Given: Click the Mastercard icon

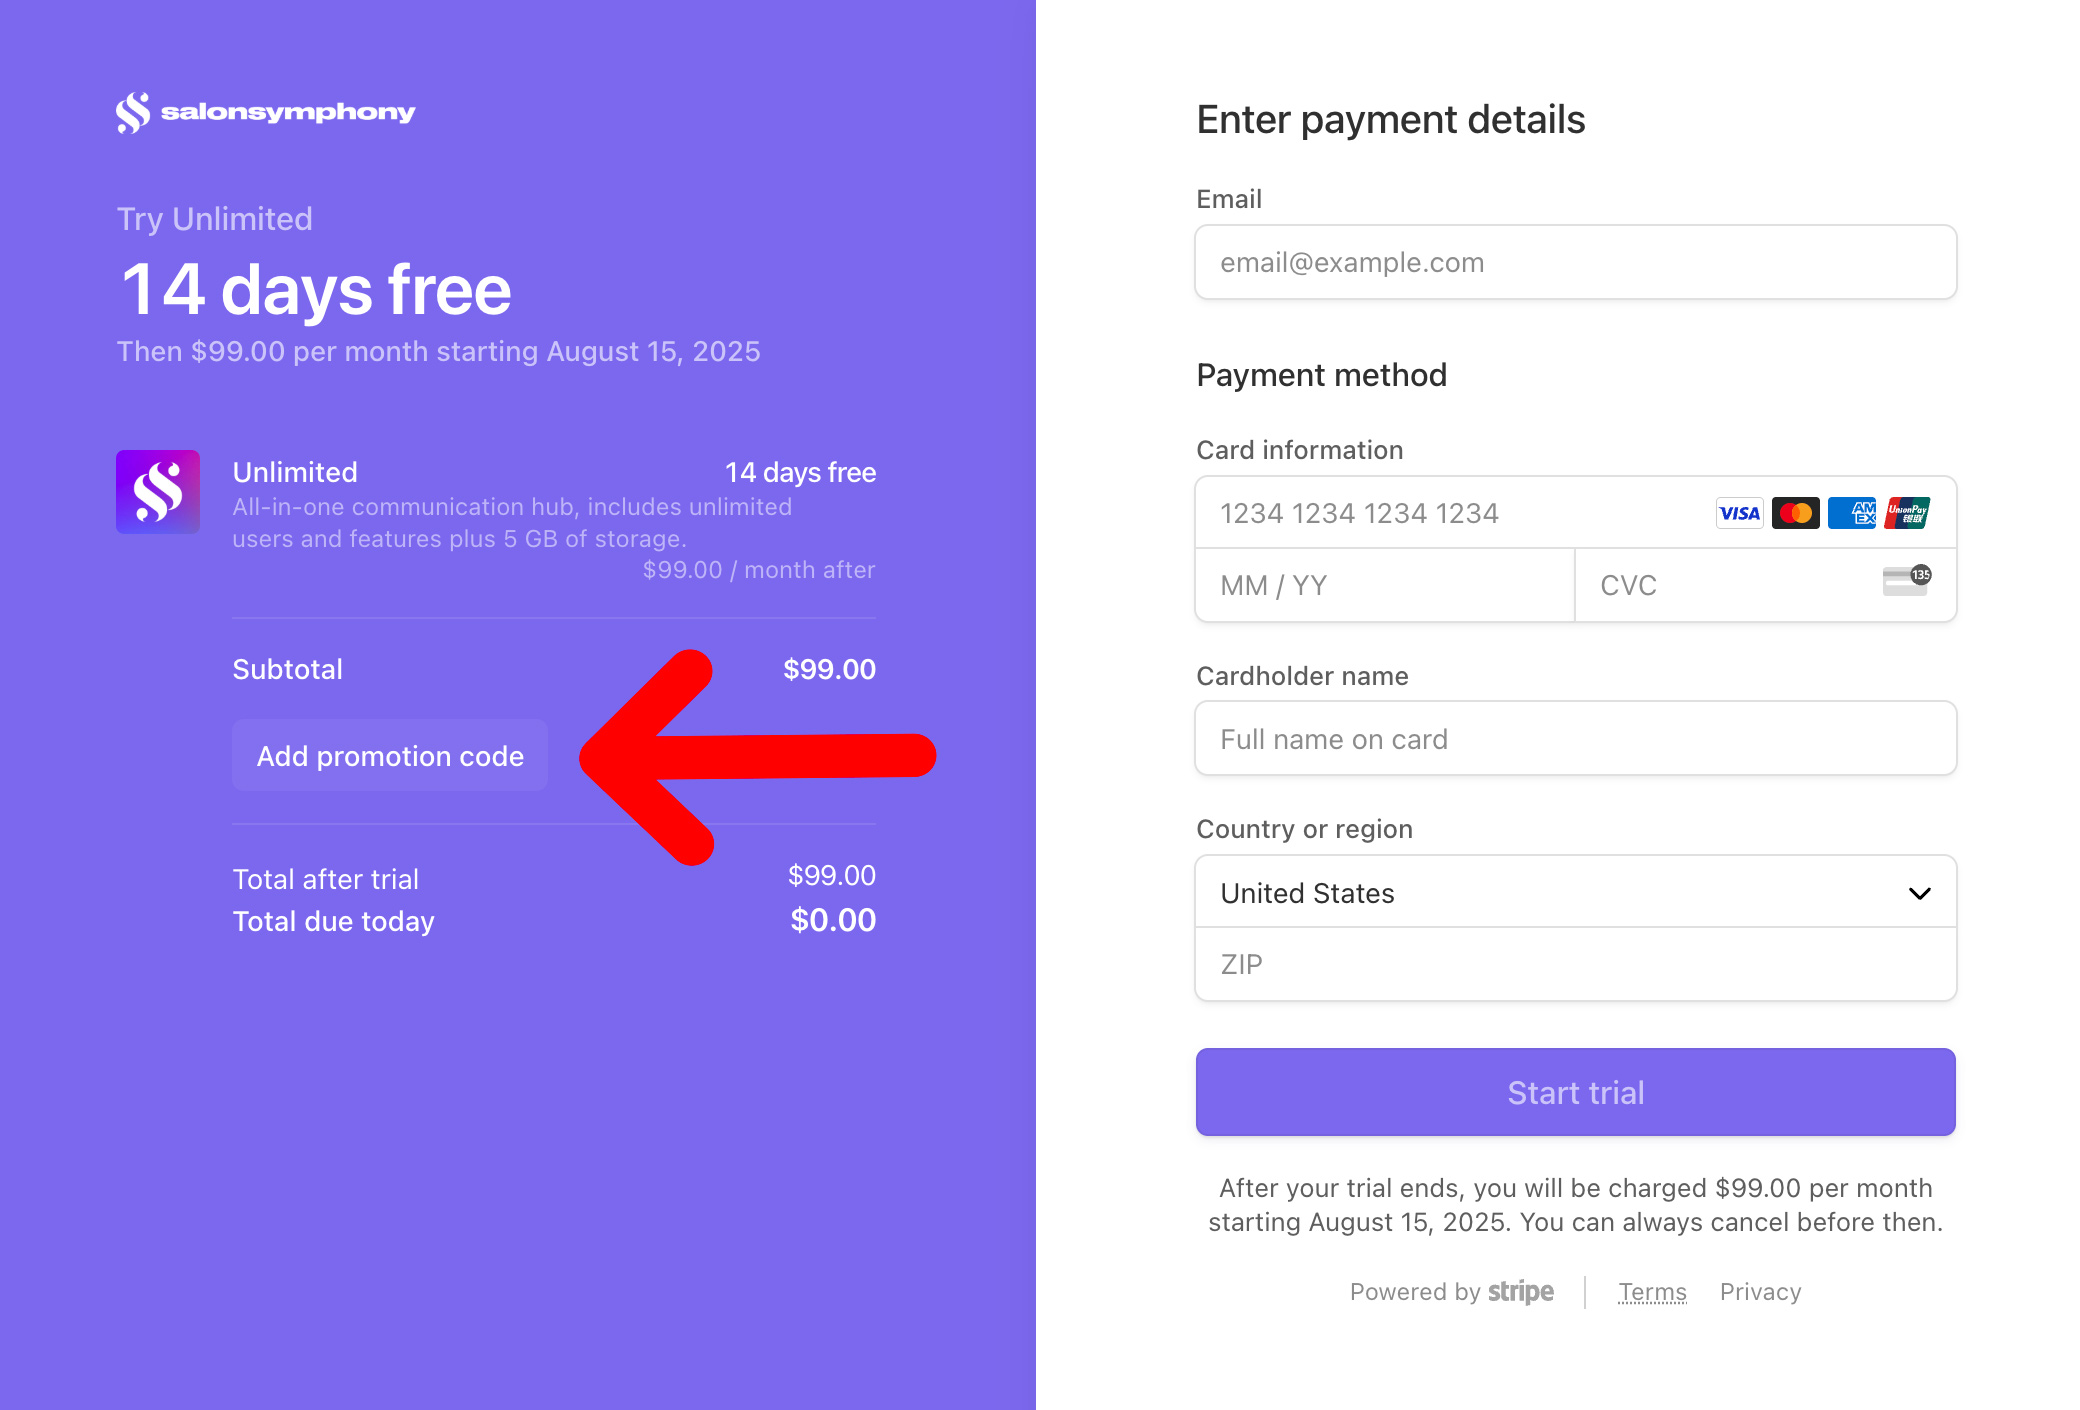Looking at the screenshot, I should (1796, 513).
